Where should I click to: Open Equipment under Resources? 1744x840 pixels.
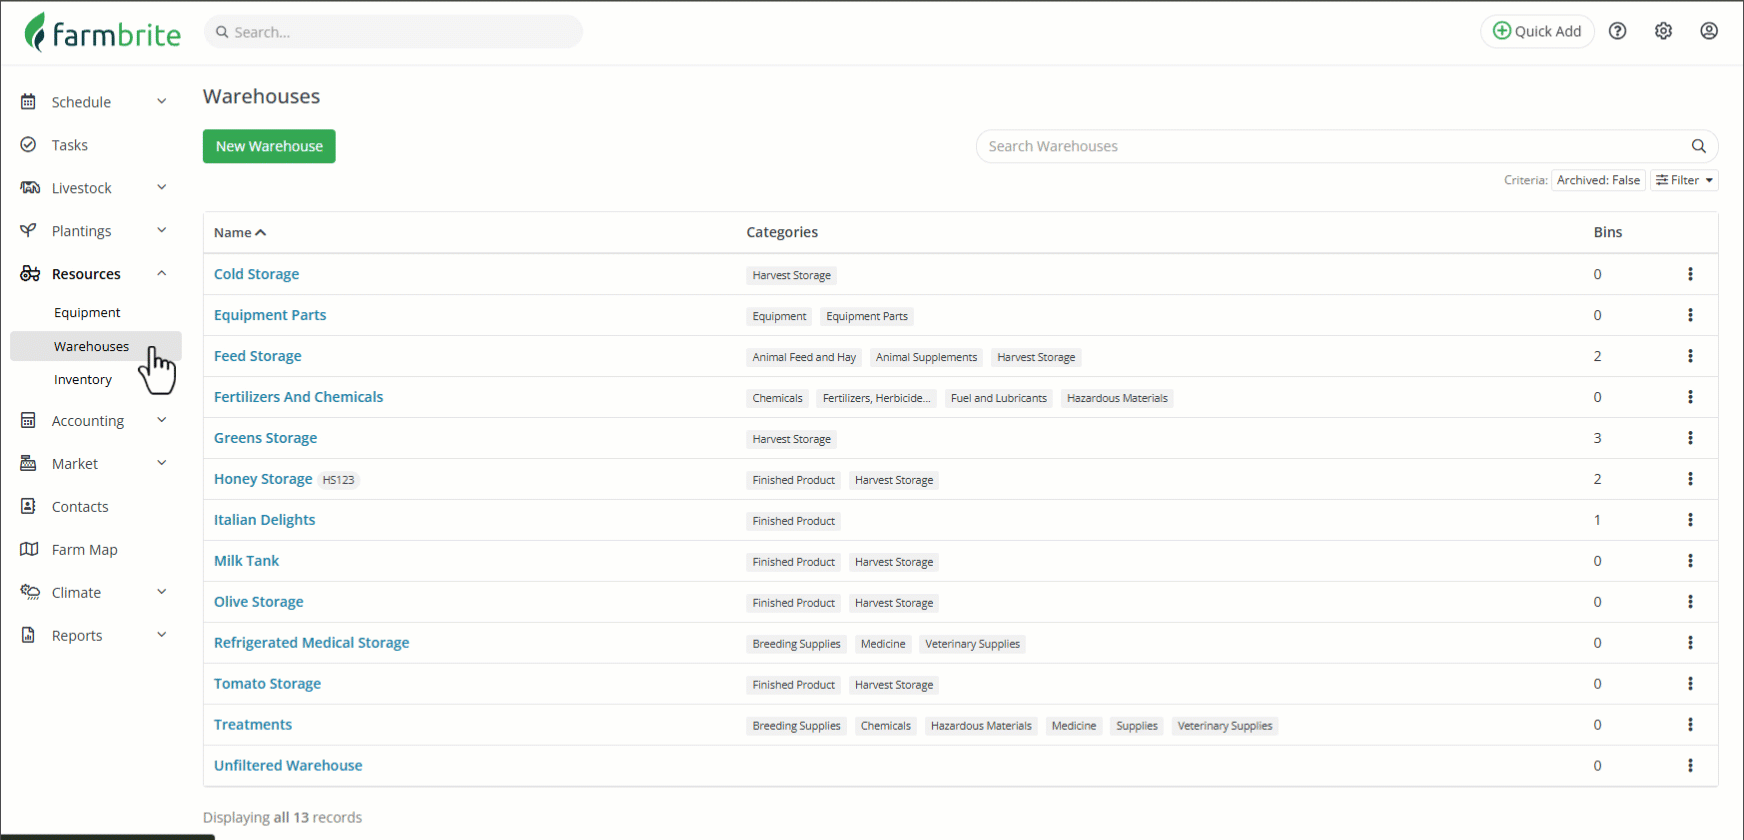tap(87, 313)
